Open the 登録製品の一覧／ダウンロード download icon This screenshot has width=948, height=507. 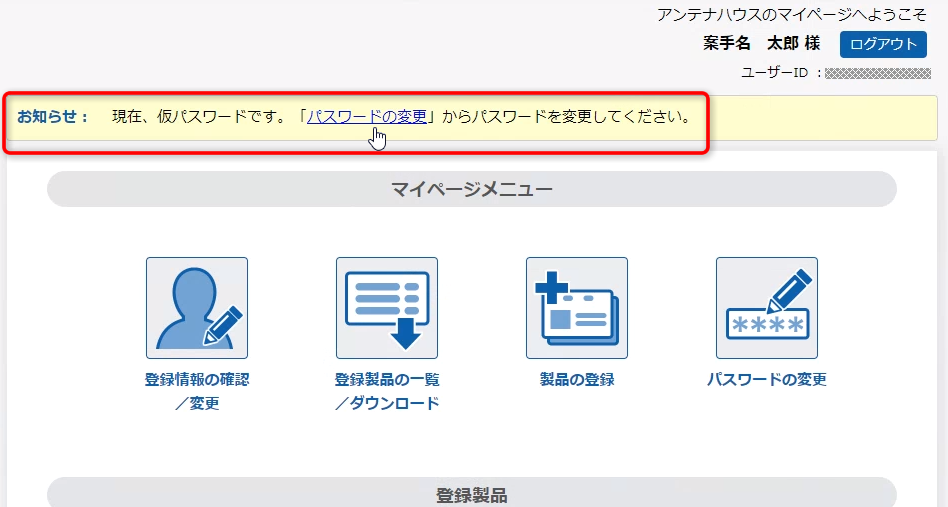[387, 308]
